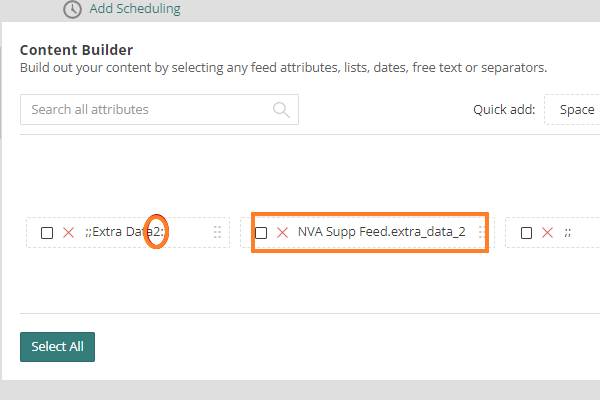Image resolution: width=600 pixels, height=400 pixels.
Task: Check the NVA Supp Feed.extra_data_2 checkbox
Action: (261, 232)
